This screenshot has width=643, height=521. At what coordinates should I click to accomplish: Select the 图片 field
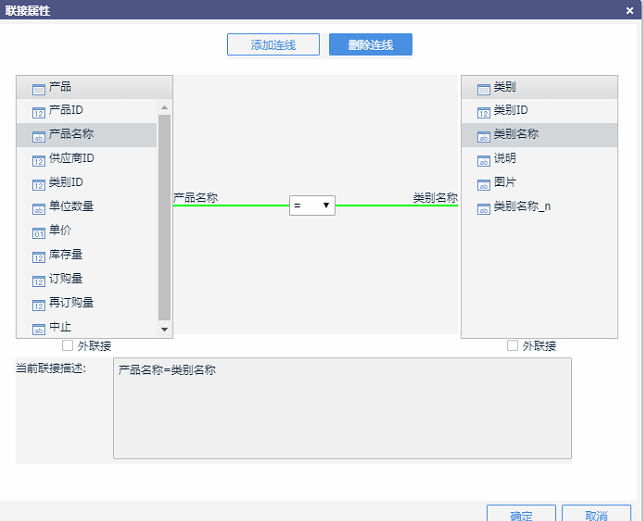(x=539, y=183)
